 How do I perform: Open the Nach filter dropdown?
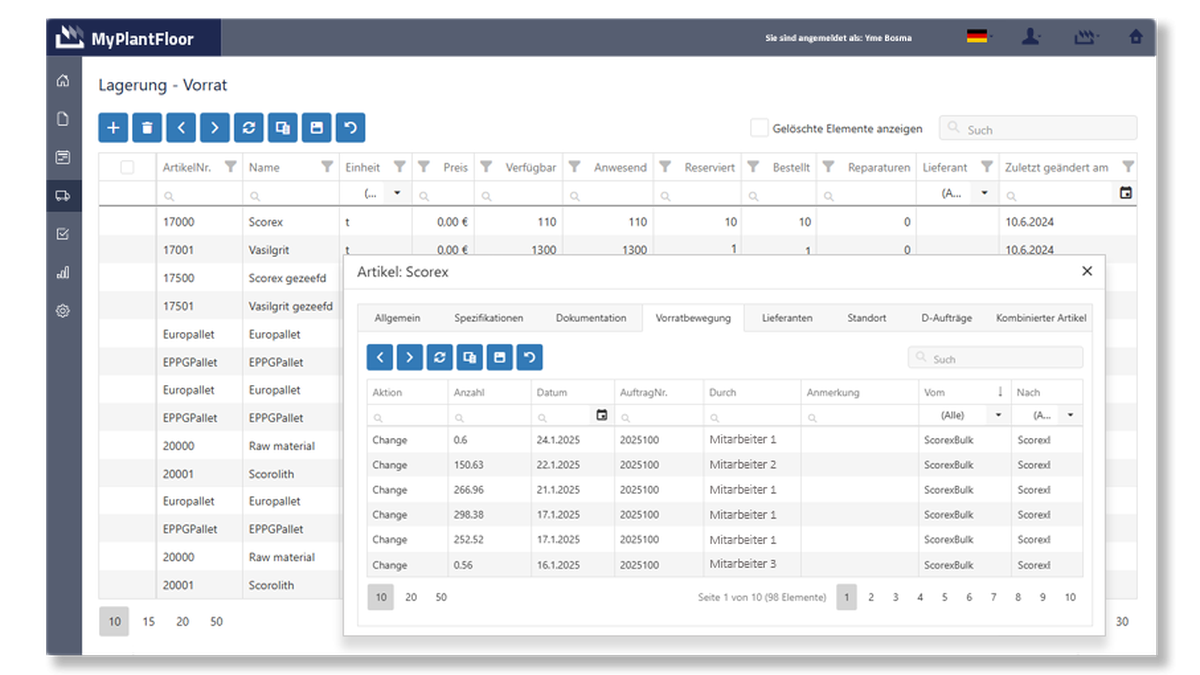pos(1071,415)
